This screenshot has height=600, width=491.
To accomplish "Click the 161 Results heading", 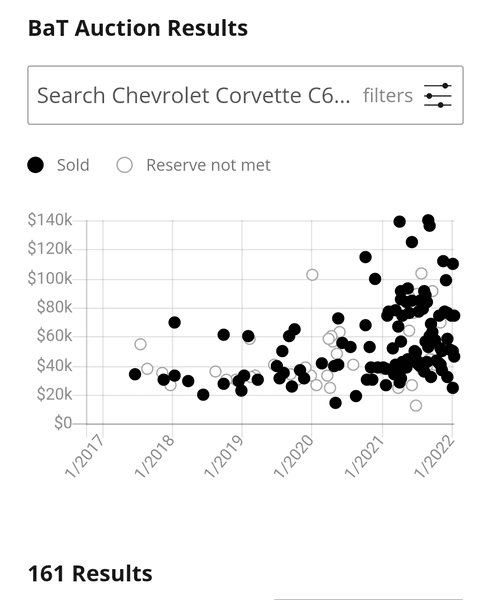I will point(90,573).
